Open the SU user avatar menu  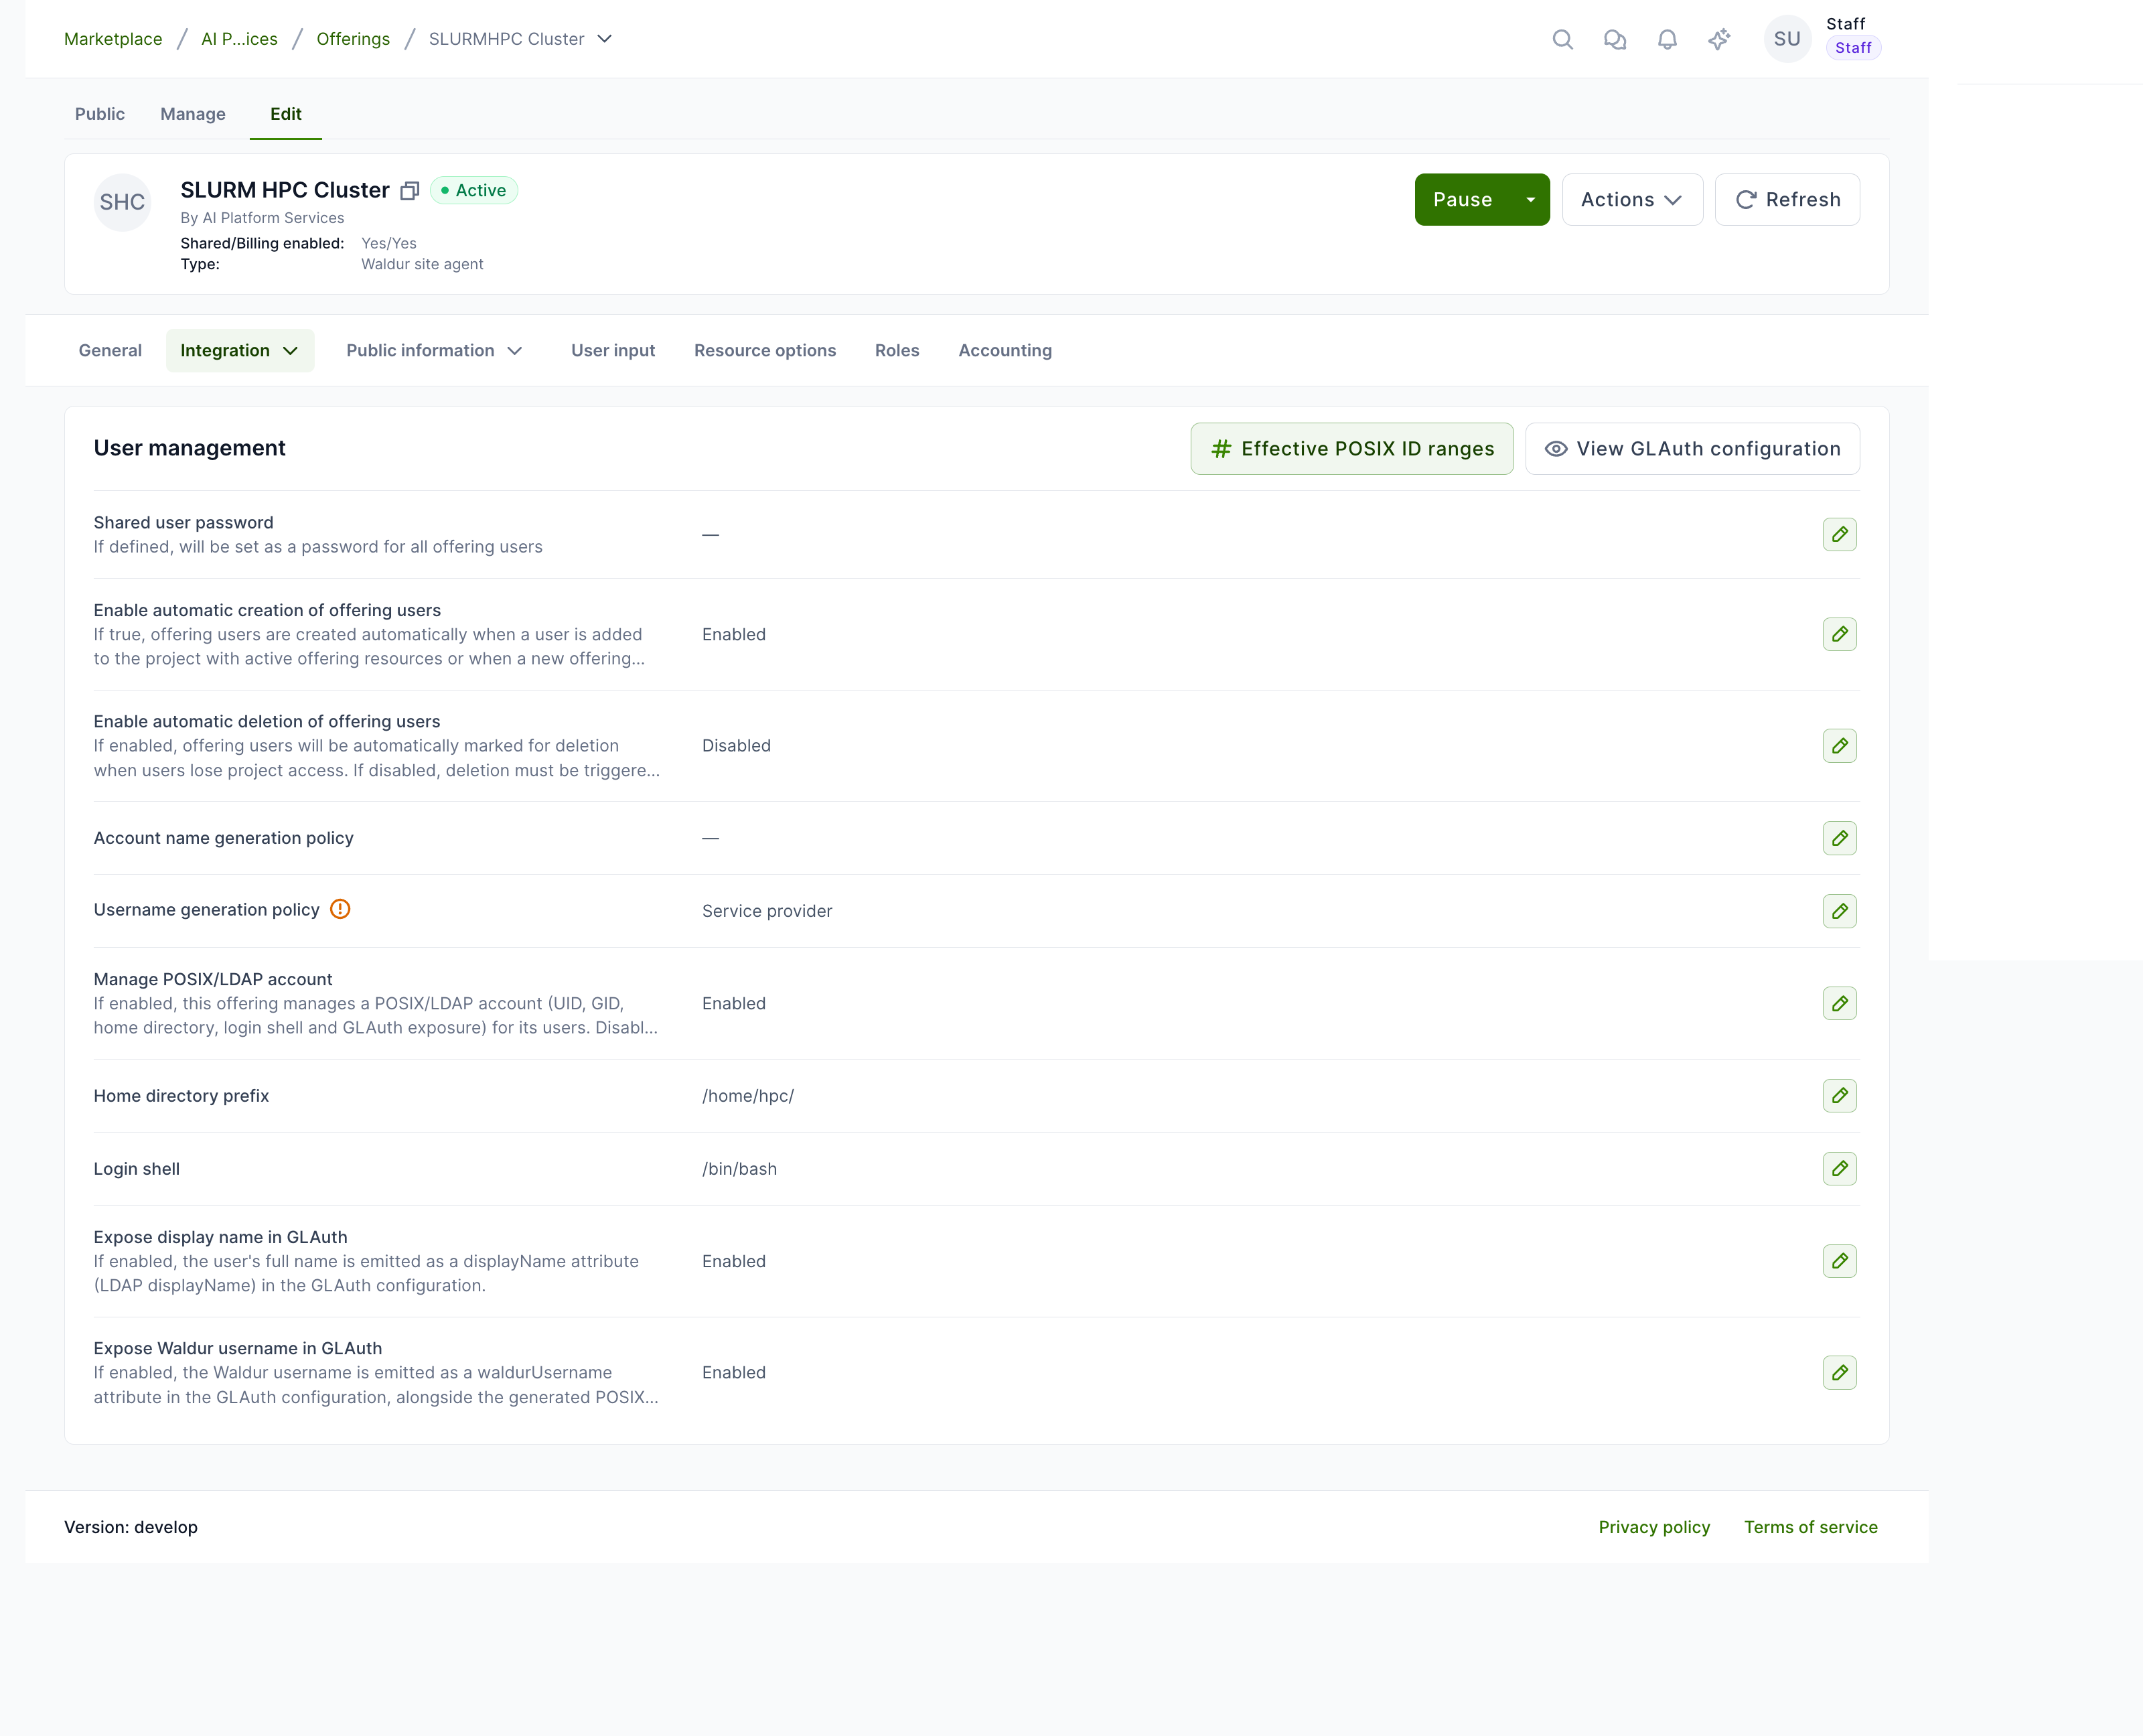(x=1787, y=39)
